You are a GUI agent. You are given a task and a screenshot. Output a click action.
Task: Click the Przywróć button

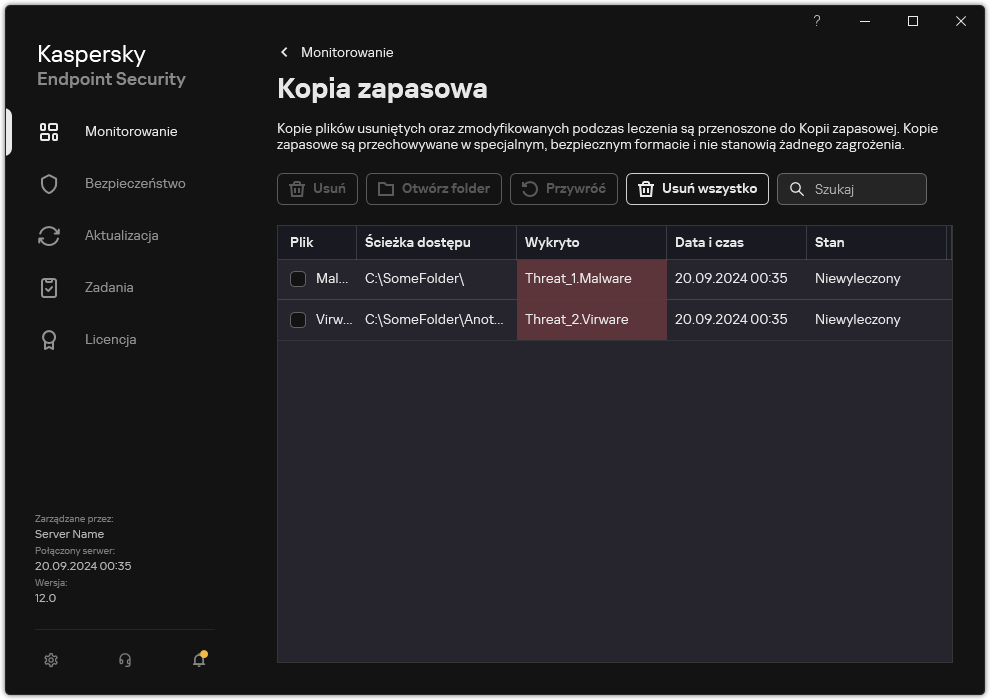(x=563, y=189)
